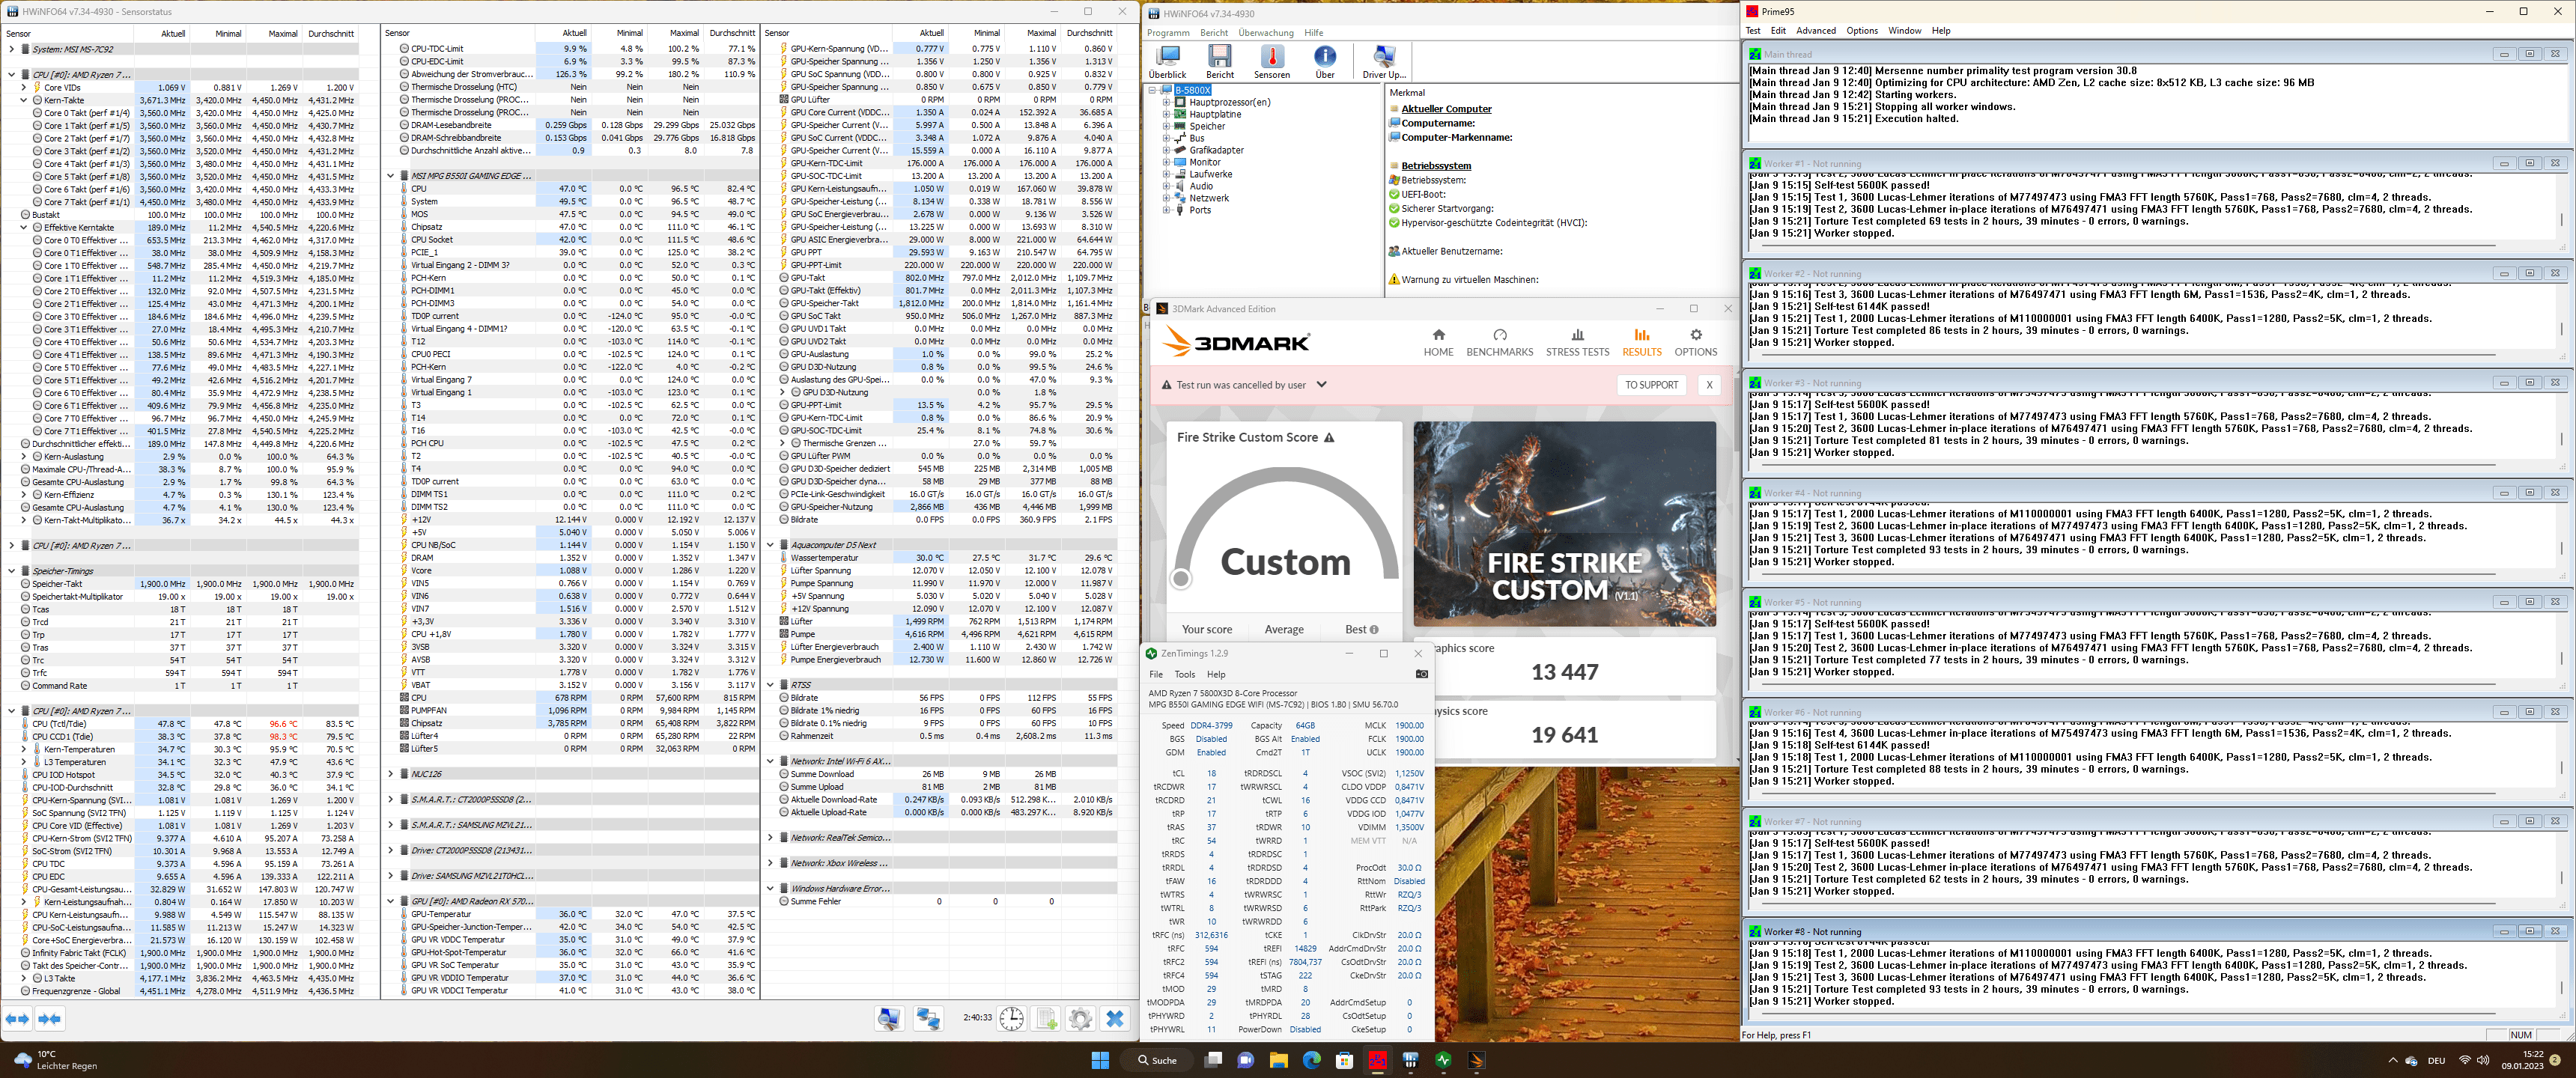The width and height of the screenshot is (2576, 1078).
Task: Collapse the Aquacomputer D5 Next group
Action: tap(771, 545)
